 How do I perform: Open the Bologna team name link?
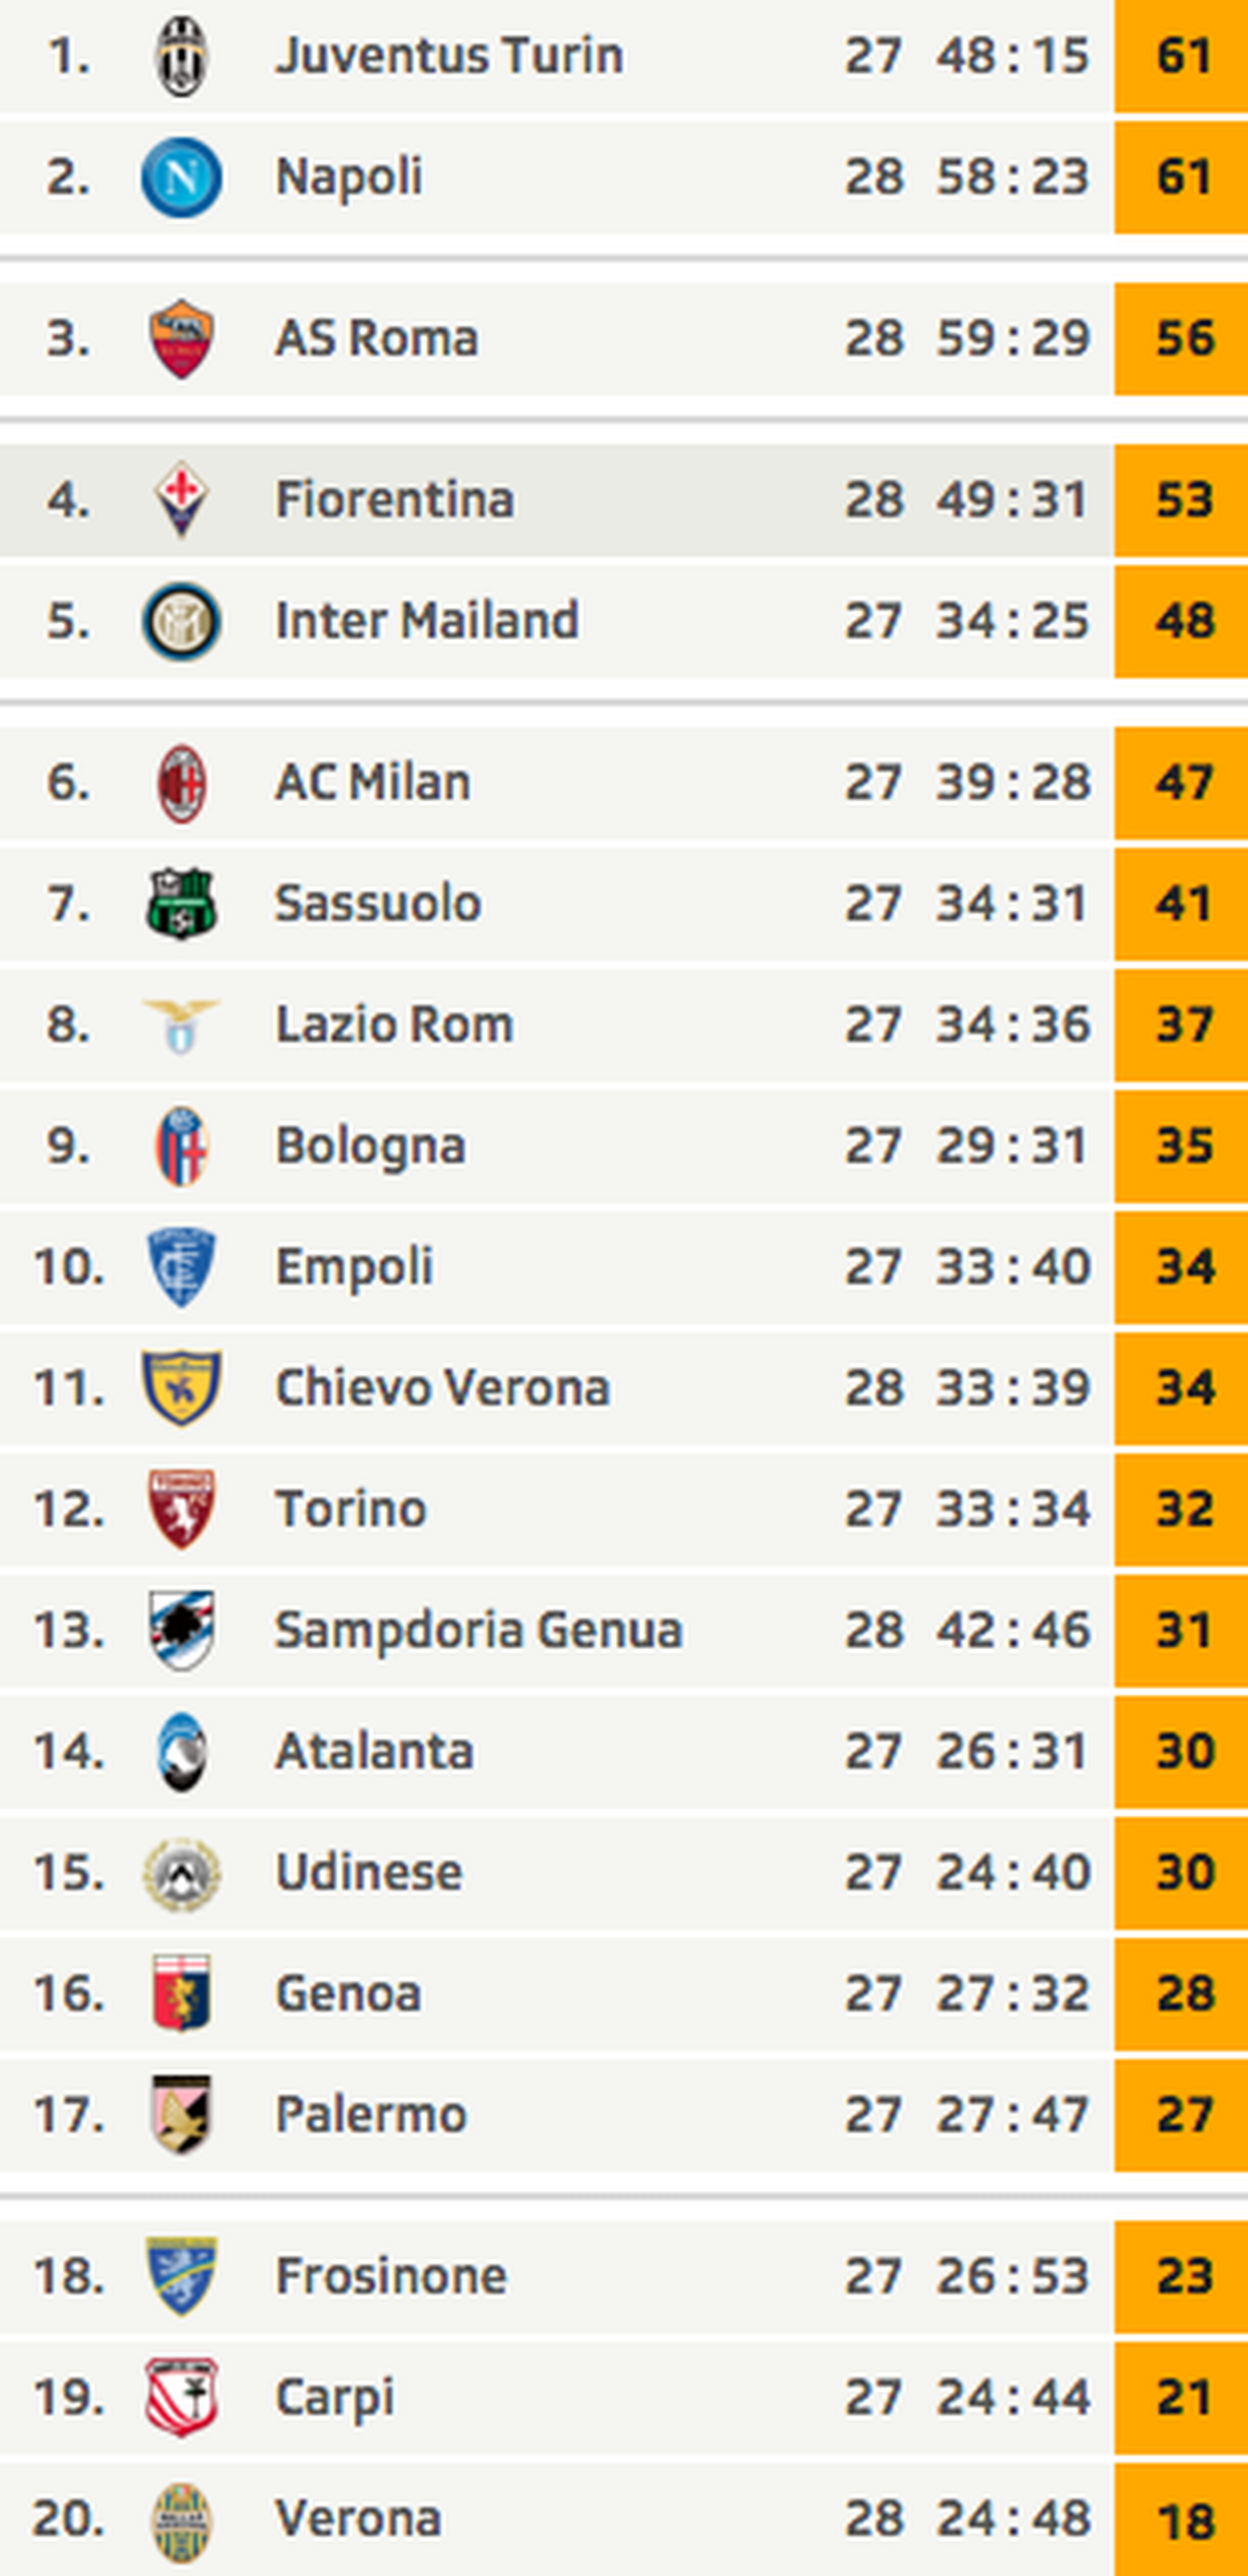tap(370, 1146)
